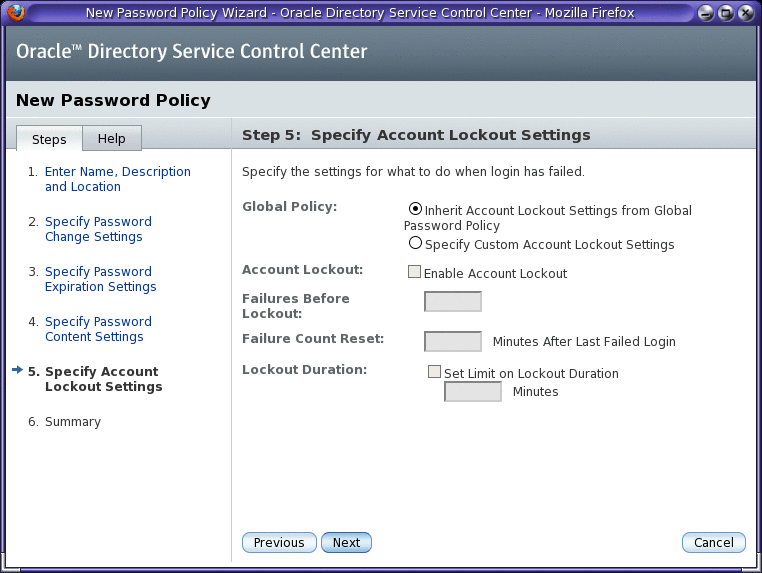Click the 6. Summary step text
Viewport: 762px width, 573px height.
tap(65, 421)
